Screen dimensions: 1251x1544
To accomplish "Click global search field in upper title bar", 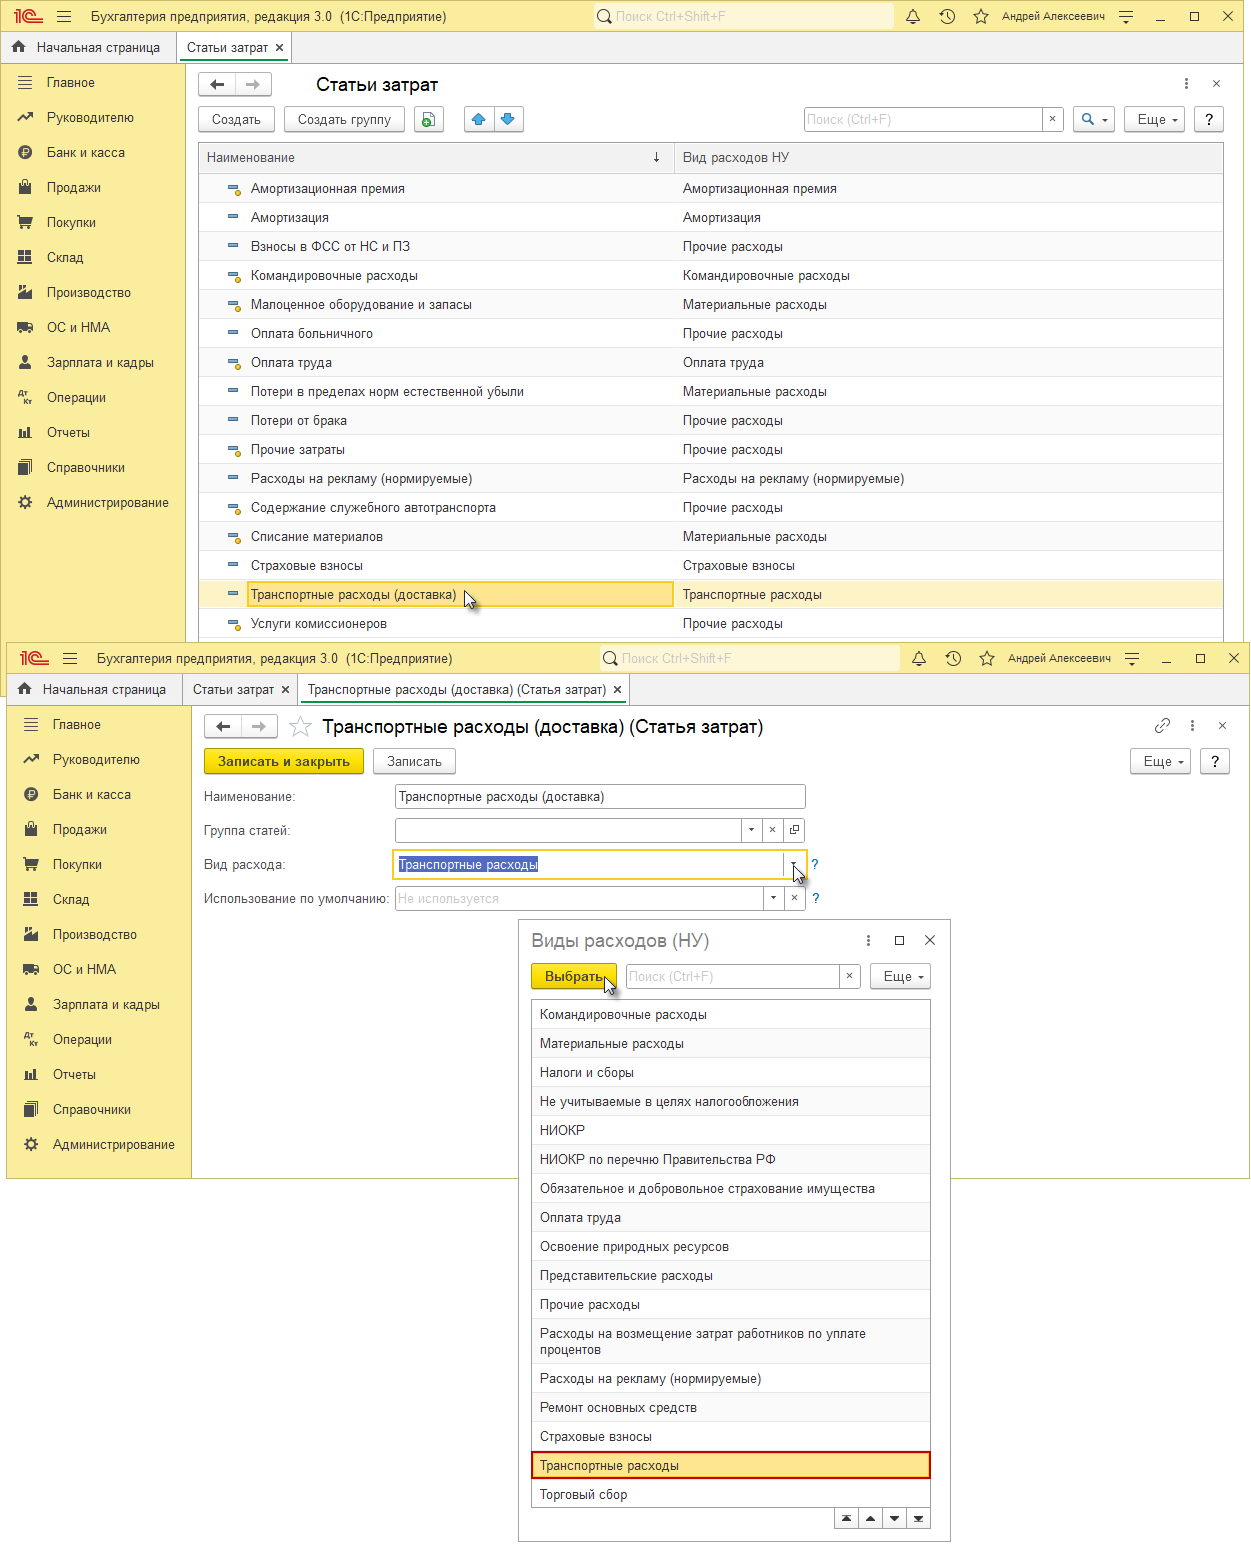I will (x=743, y=16).
